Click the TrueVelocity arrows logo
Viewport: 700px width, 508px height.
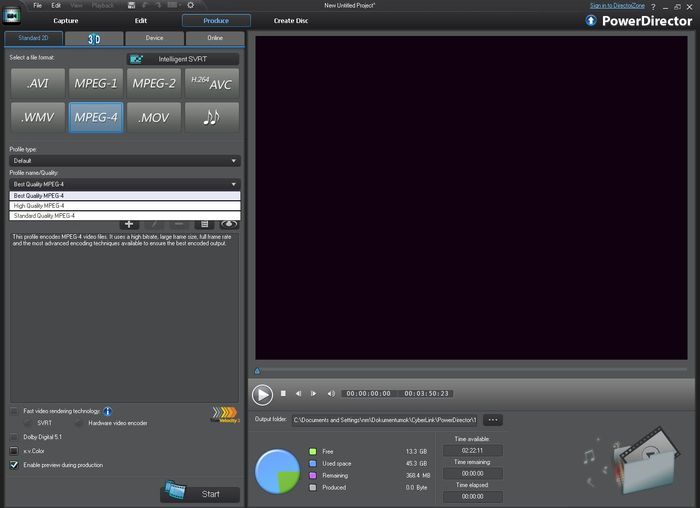click(x=225, y=414)
